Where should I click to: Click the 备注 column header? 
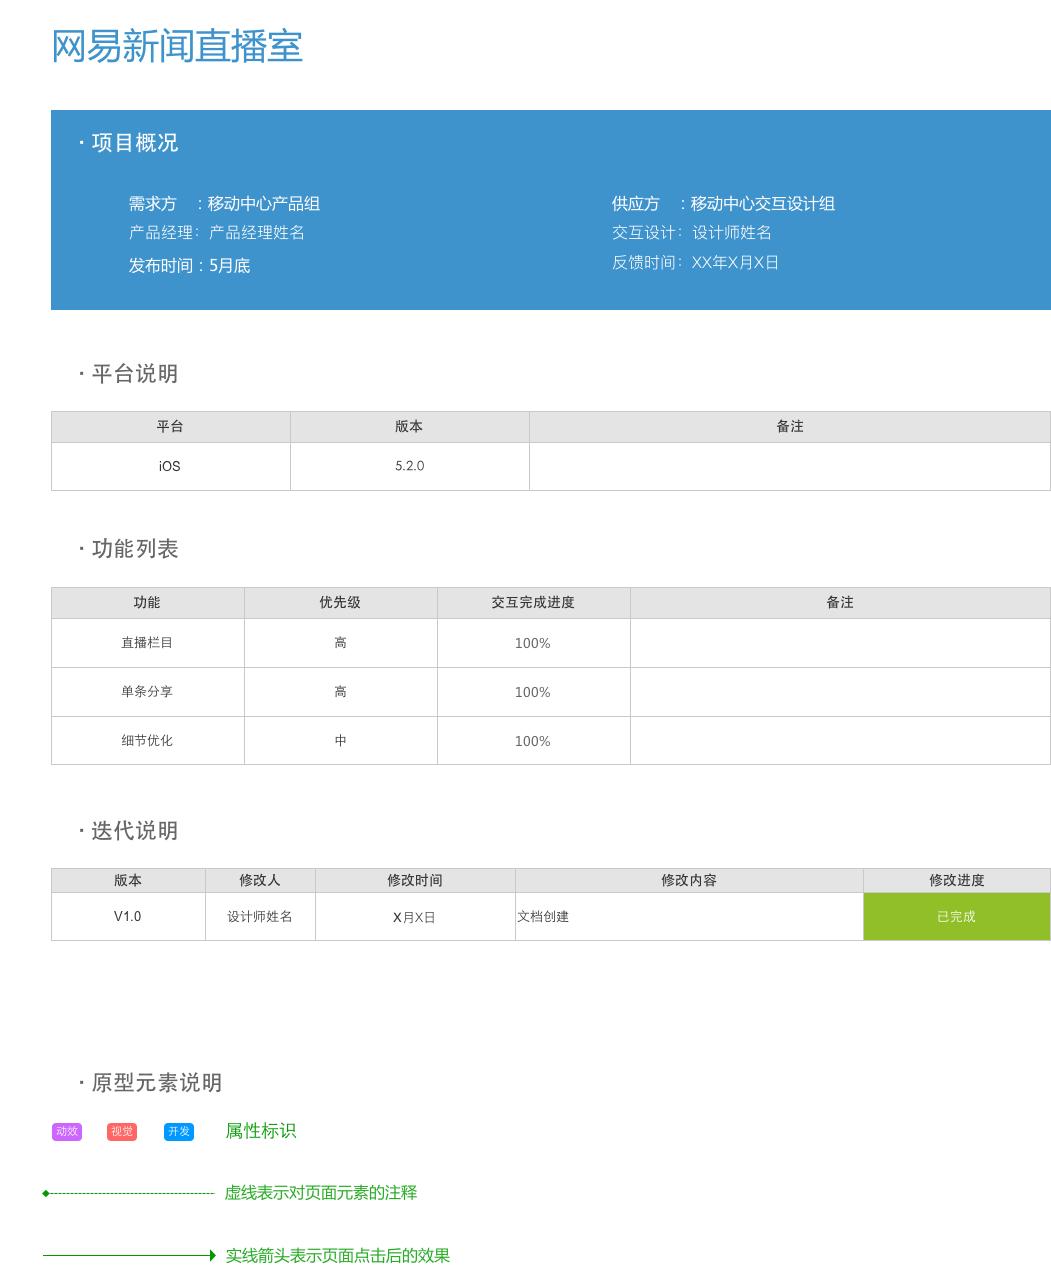point(790,426)
